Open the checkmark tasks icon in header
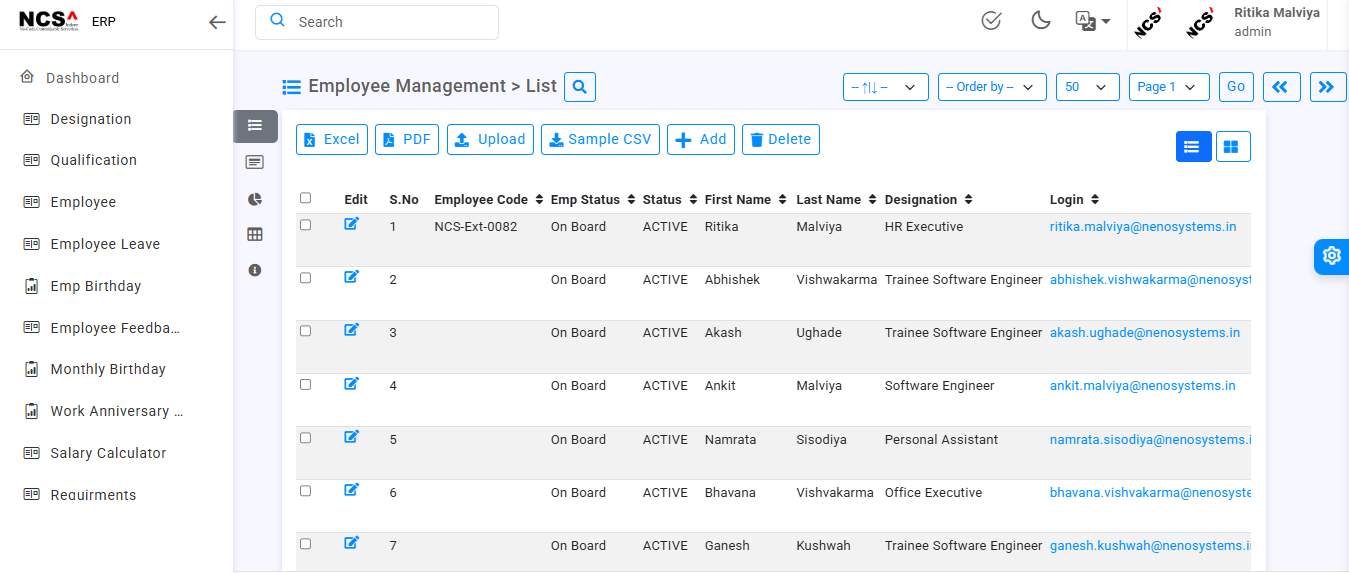Screen dimensions: 1349x573 click(x=991, y=21)
